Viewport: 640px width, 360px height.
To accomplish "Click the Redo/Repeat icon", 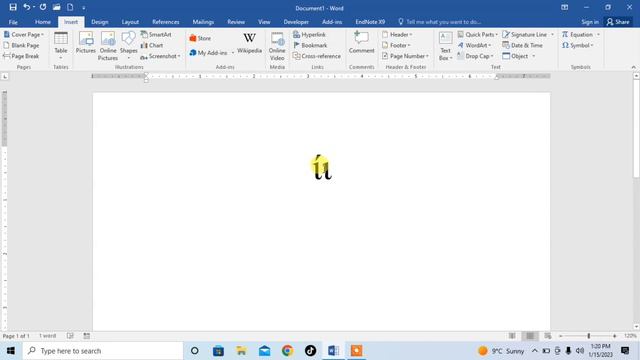I will click(x=43, y=7).
